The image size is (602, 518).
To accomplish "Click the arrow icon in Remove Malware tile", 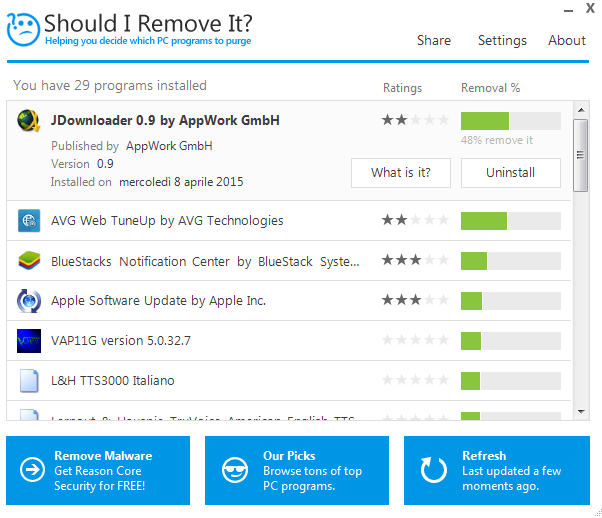I will click(x=32, y=469).
